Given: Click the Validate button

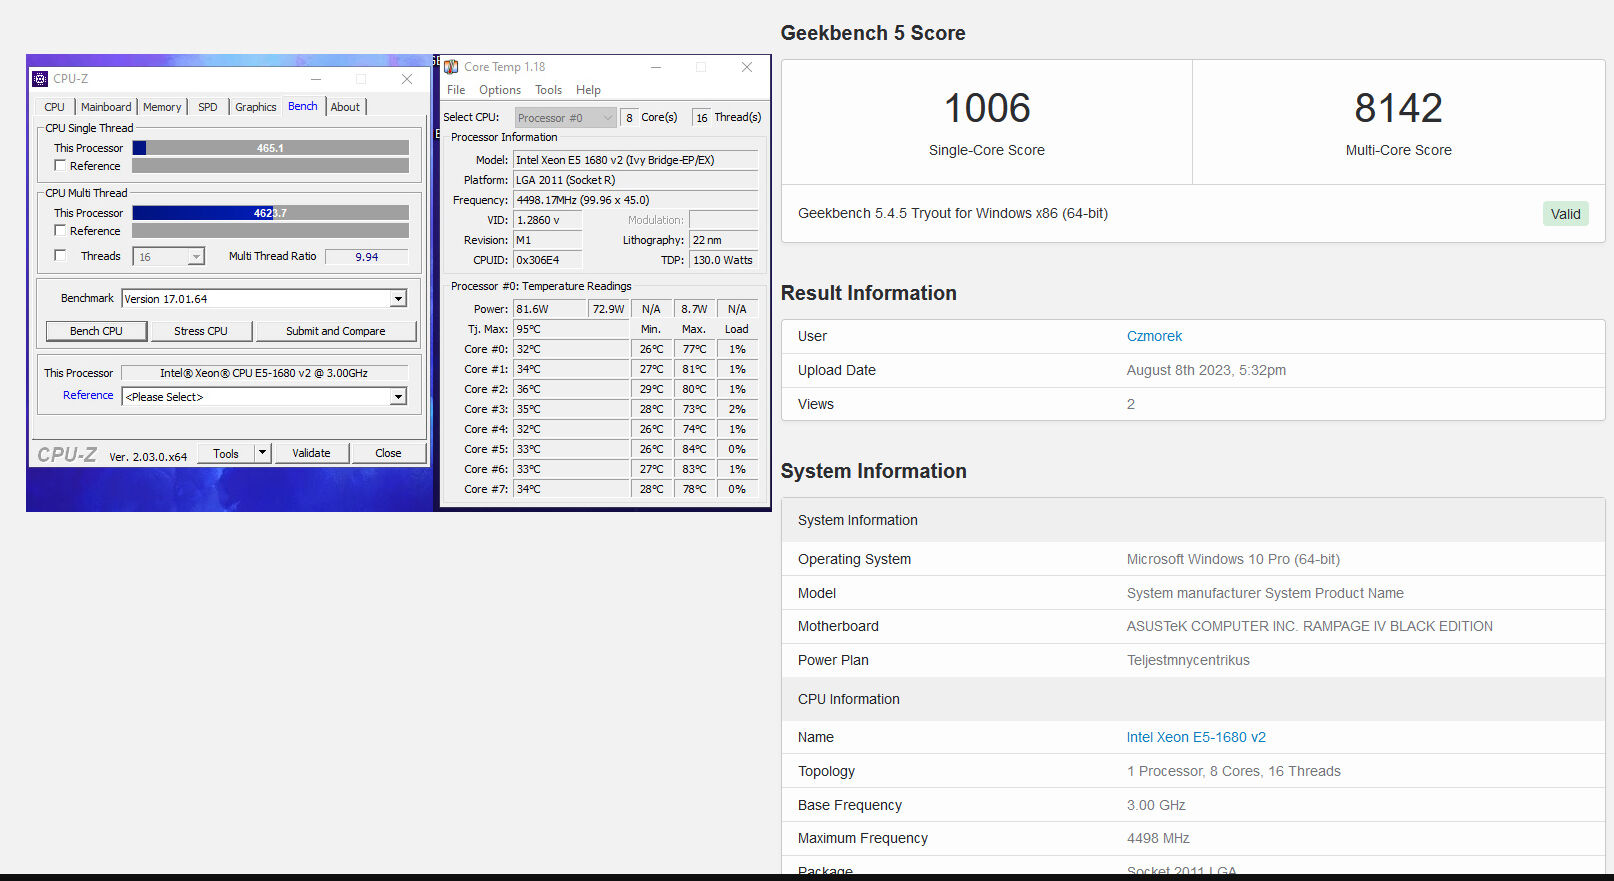Looking at the screenshot, I should (x=311, y=453).
